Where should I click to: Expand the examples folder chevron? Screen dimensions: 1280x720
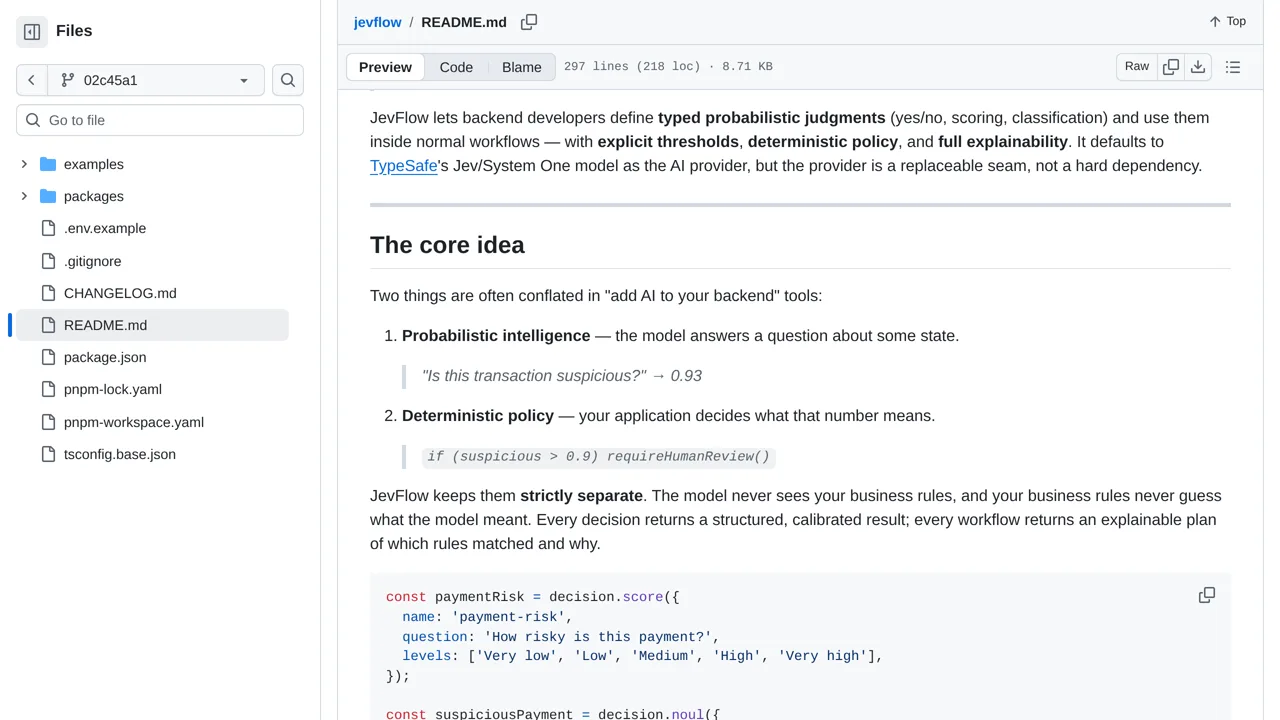[24, 164]
